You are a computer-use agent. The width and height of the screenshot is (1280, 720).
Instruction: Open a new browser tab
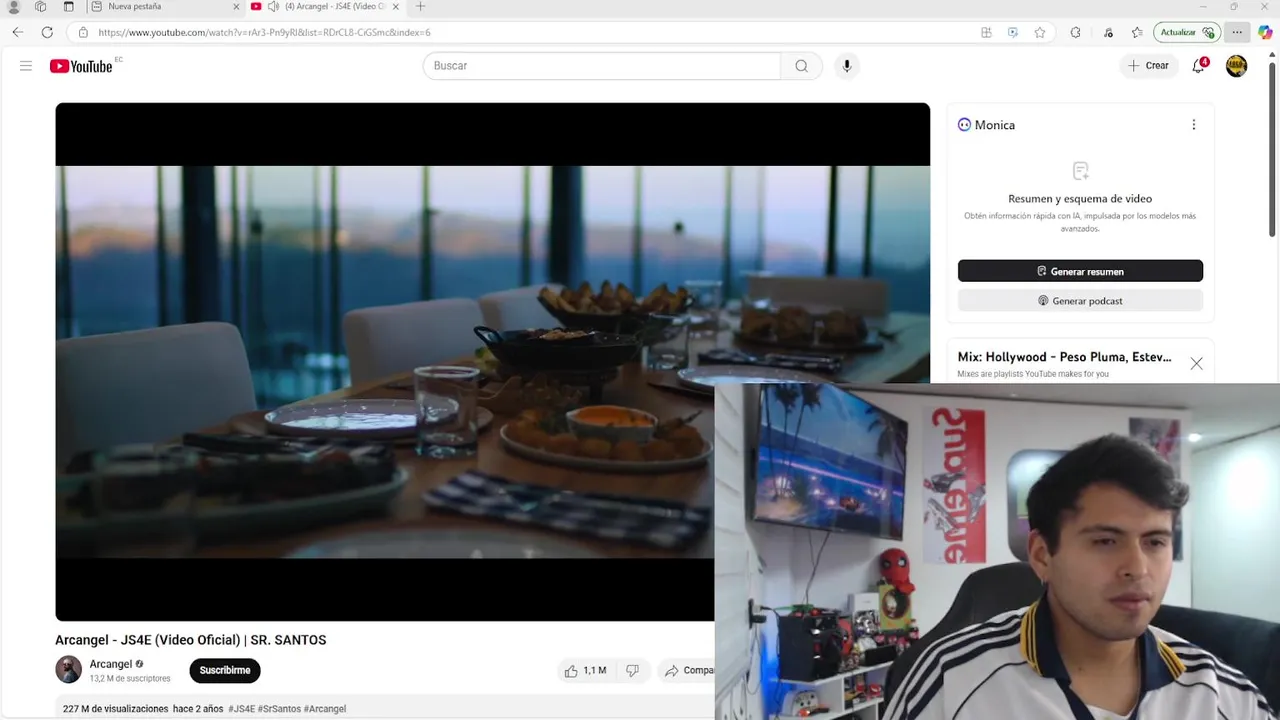(x=420, y=6)
